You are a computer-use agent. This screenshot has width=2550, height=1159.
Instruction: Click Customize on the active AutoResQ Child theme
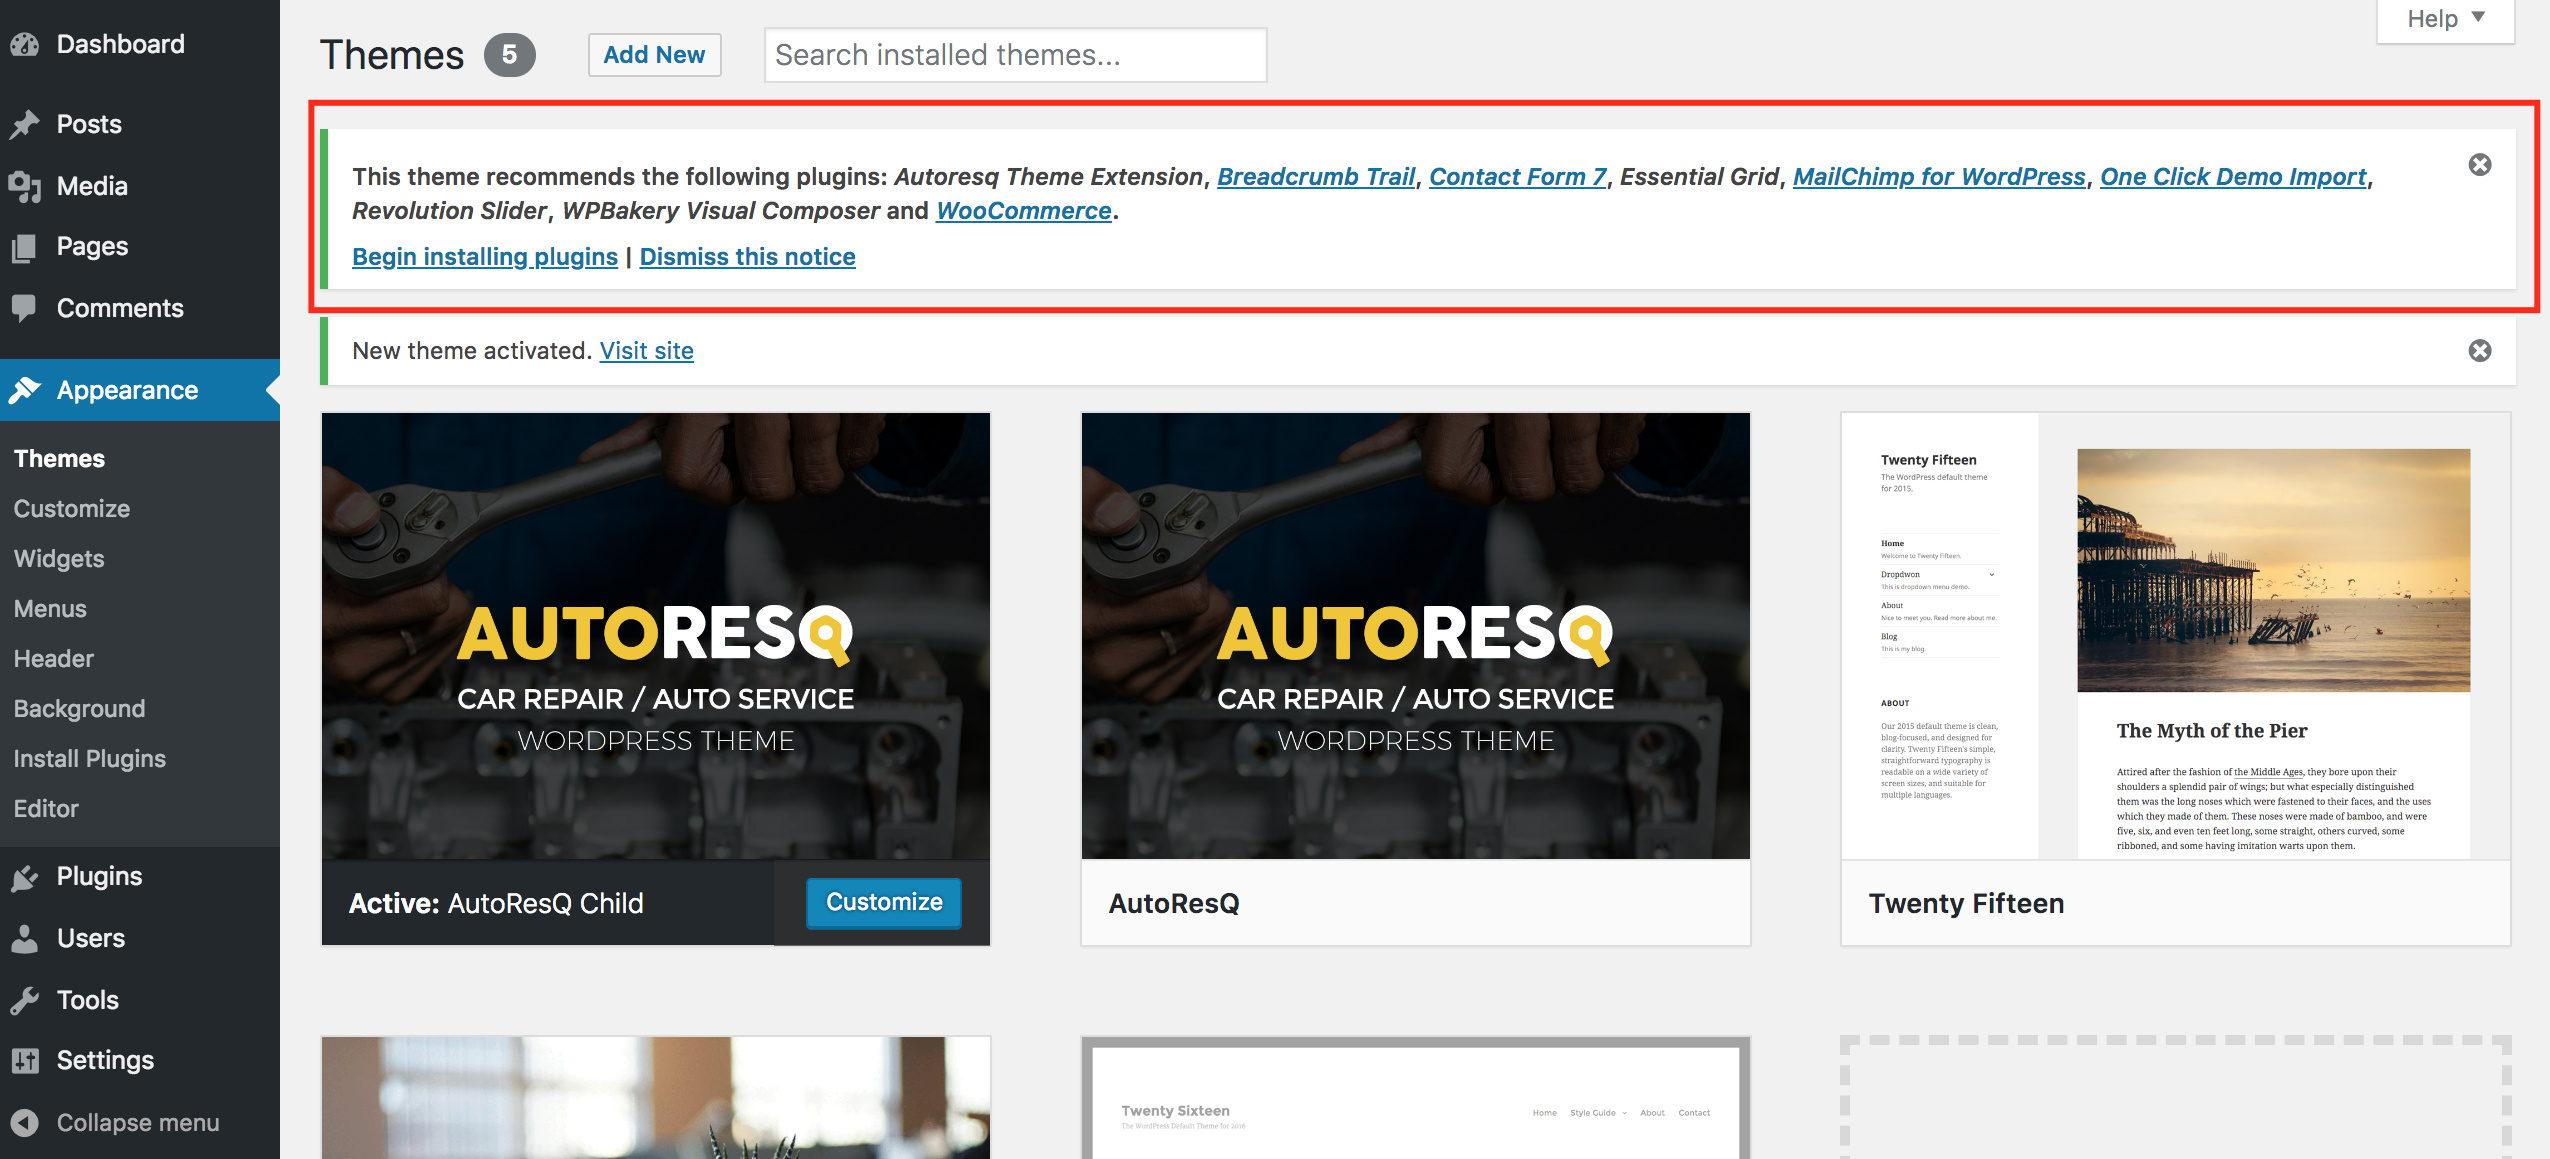[884, 902]
